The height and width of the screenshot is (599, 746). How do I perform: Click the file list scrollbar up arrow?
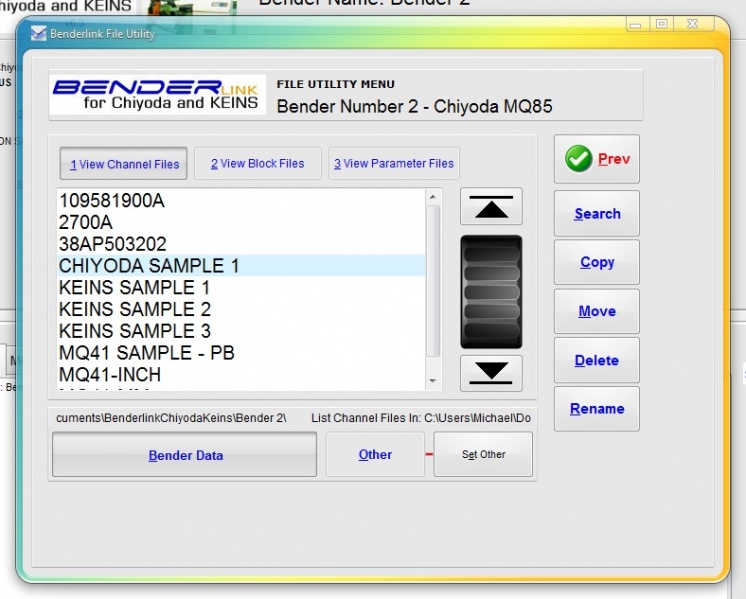(433, 196)
